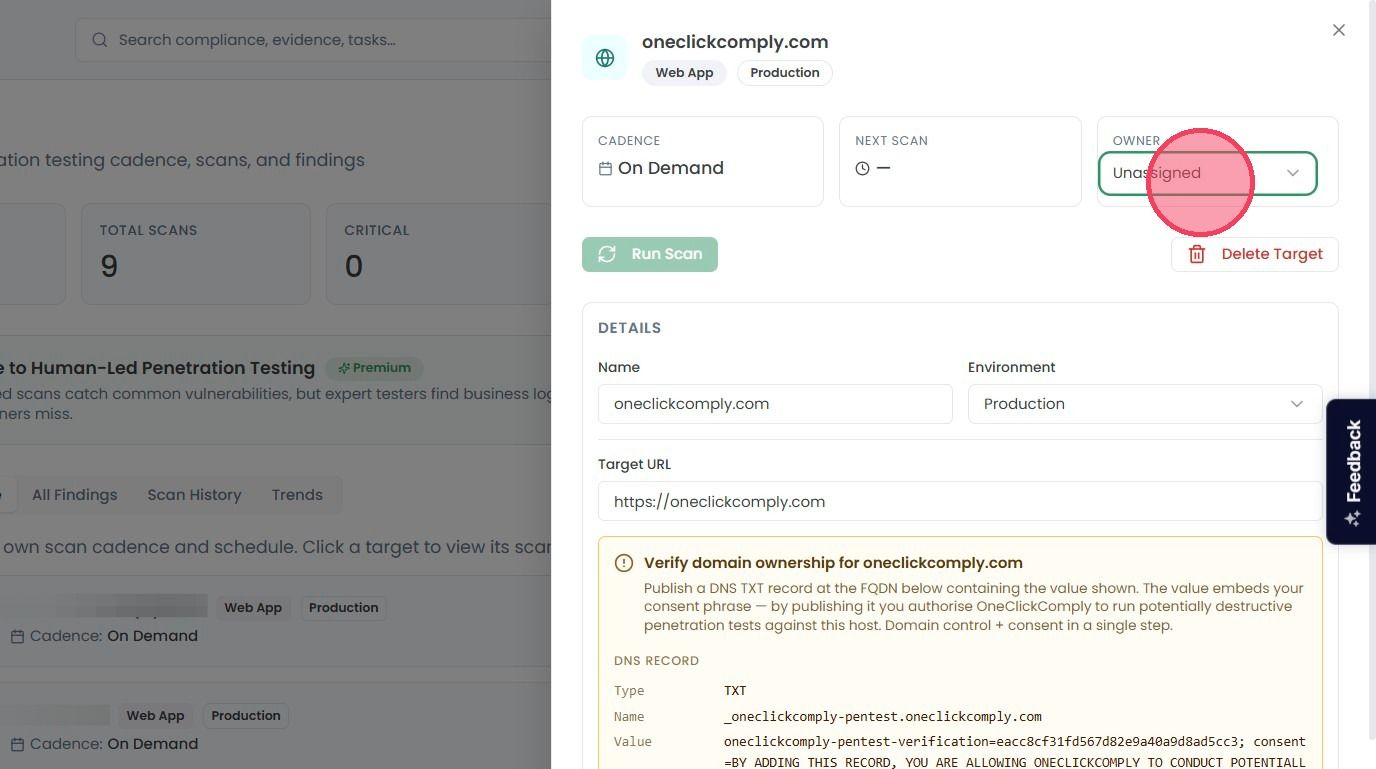1376x769 pixels.
Task: Click the globe icon beside oneclickcomply.com
Action: [x=605, y=58]
